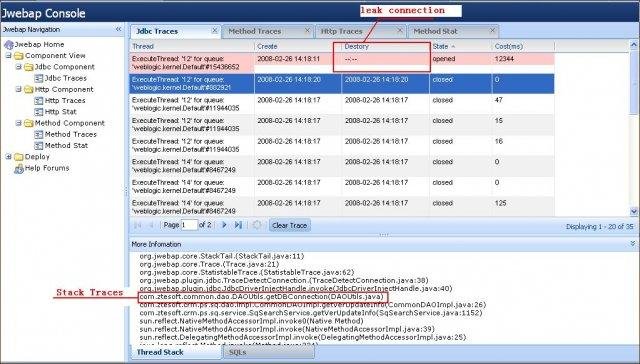Open Jwebap Home in navigation tree
The image size is (640, 364).
pos(39,44)
